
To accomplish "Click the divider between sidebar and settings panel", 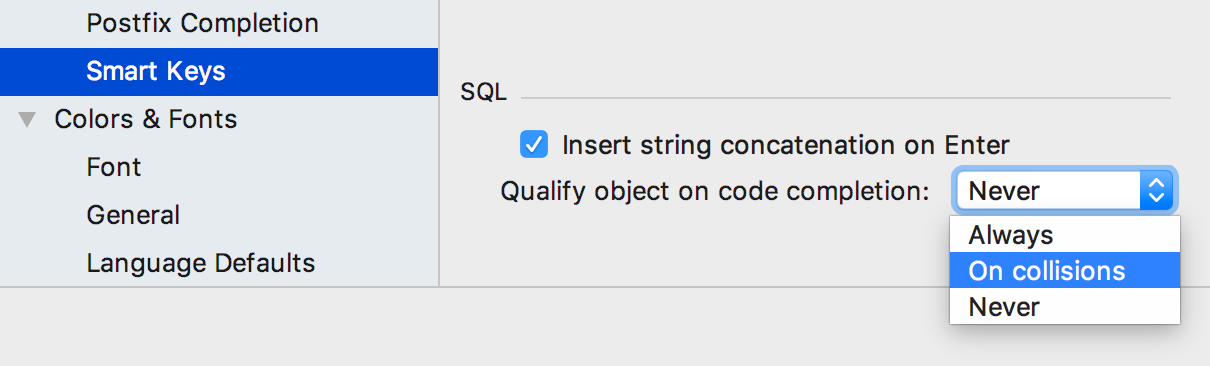I will pyautogui.click(x=439, y=143).
